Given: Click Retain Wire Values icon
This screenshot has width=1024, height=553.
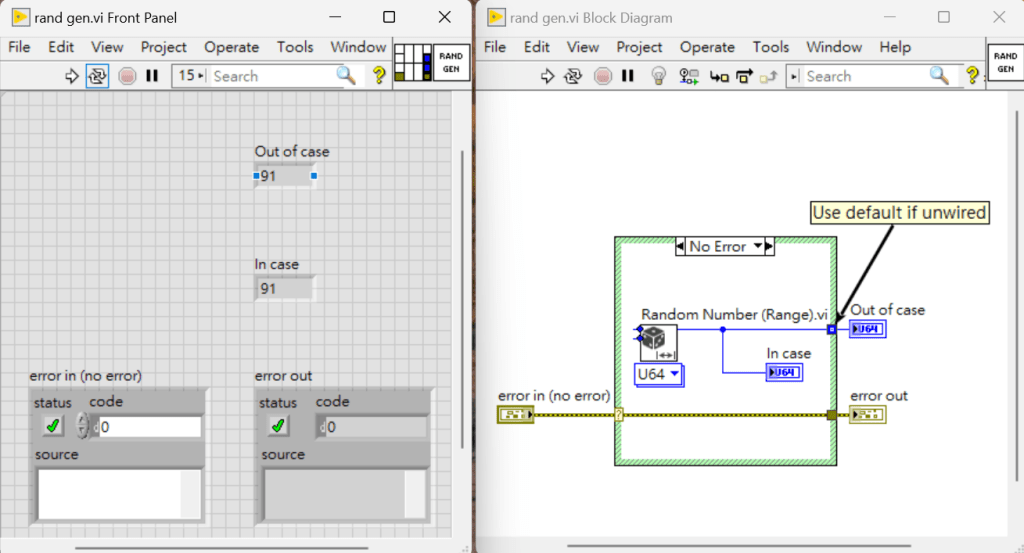Looking at the screenshot, I should coord(688,76).
